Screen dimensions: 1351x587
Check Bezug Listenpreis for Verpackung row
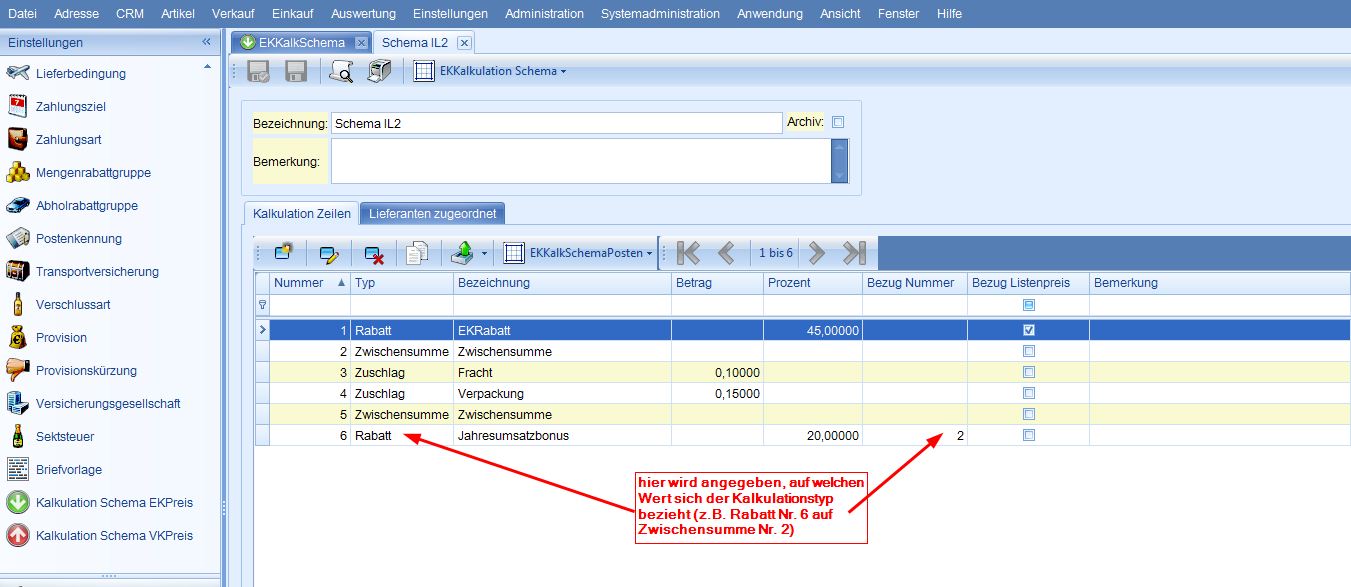coord(1029,393)
